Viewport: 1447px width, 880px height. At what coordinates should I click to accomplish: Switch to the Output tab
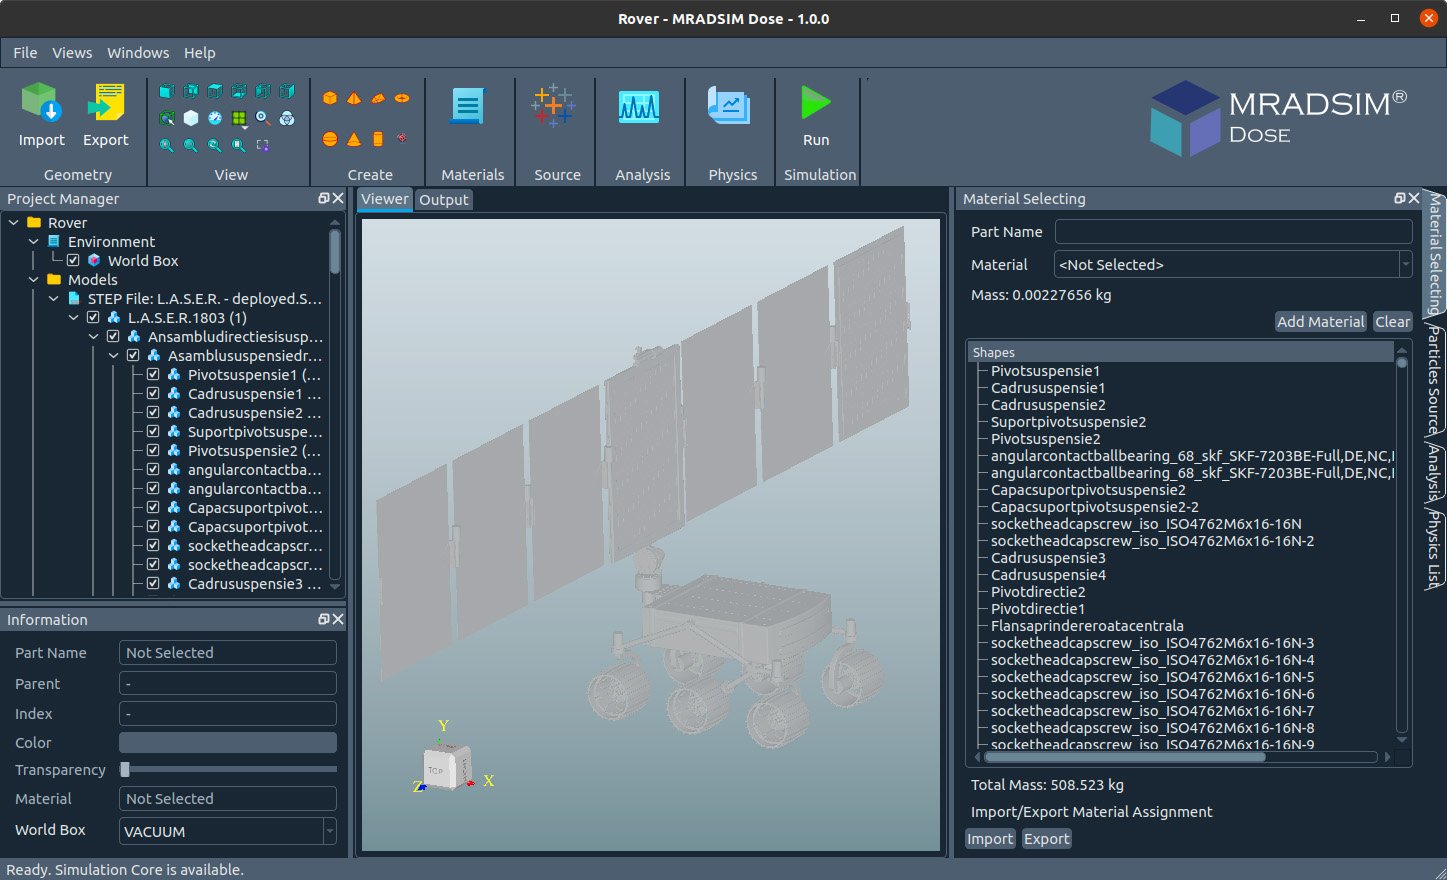pyautogui.click(x=443, y=200)
